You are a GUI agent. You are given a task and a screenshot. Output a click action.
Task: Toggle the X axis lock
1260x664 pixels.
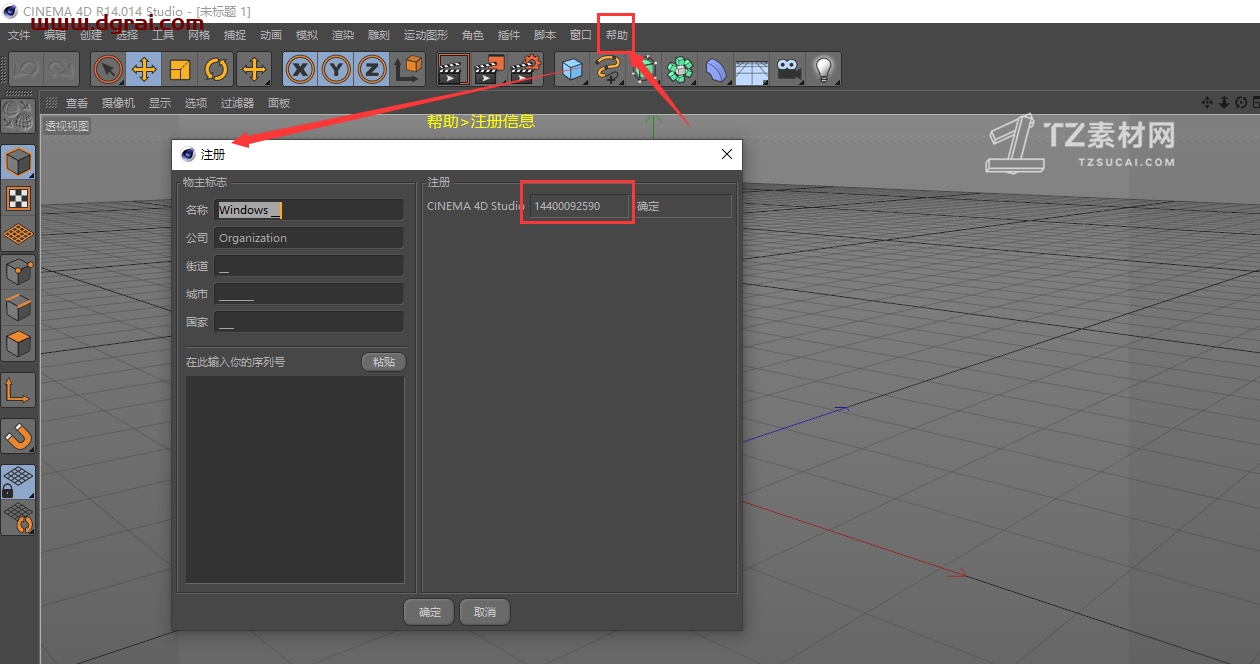[x=300, y=70]
